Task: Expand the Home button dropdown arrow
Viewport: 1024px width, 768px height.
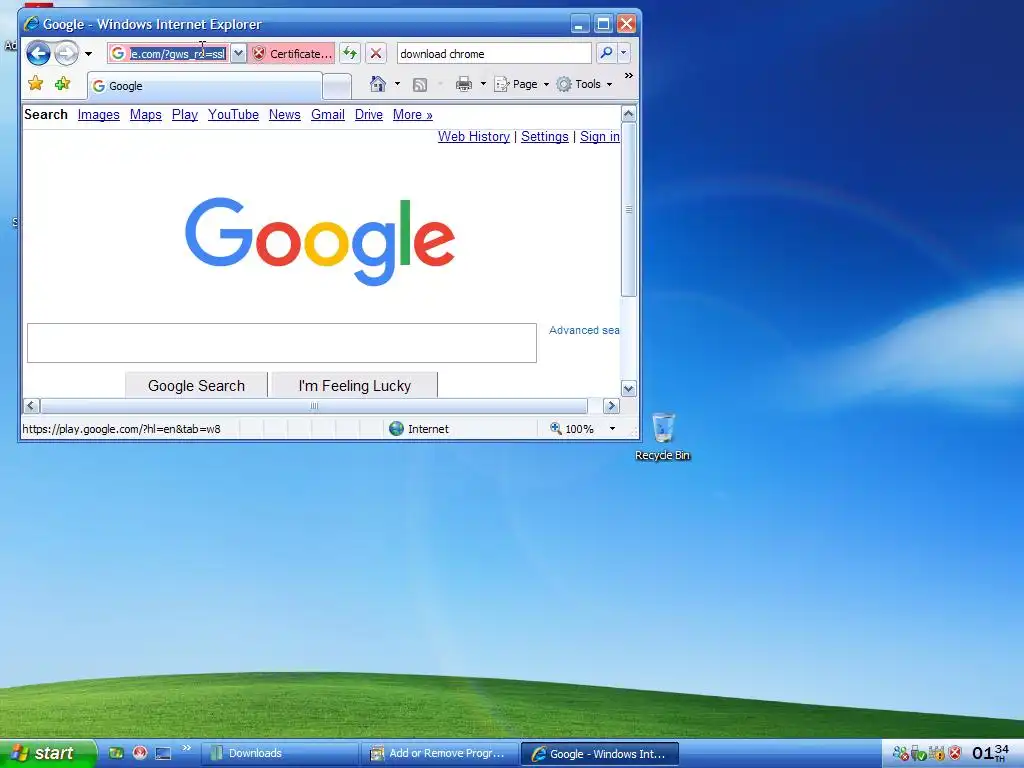Action: click(397, 84)
